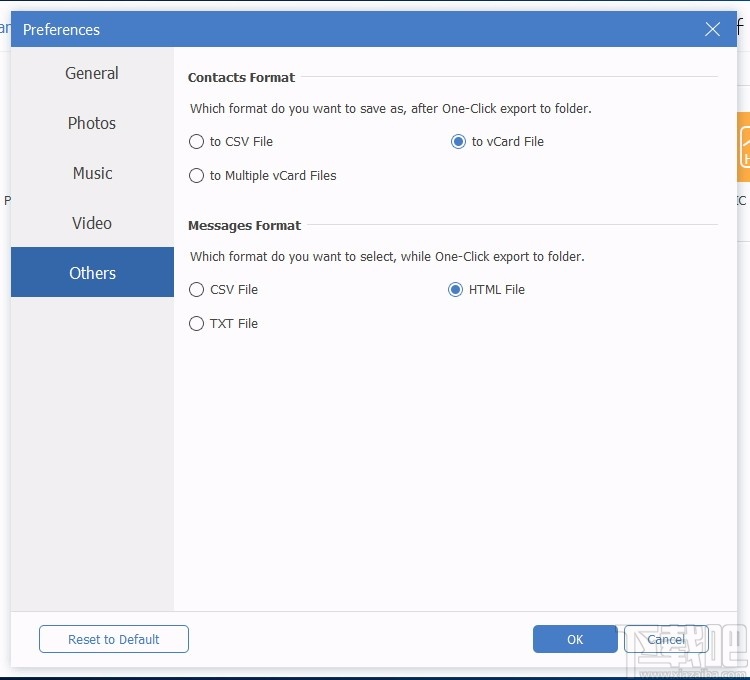Click the Preferences title bar text

[62, 30]
